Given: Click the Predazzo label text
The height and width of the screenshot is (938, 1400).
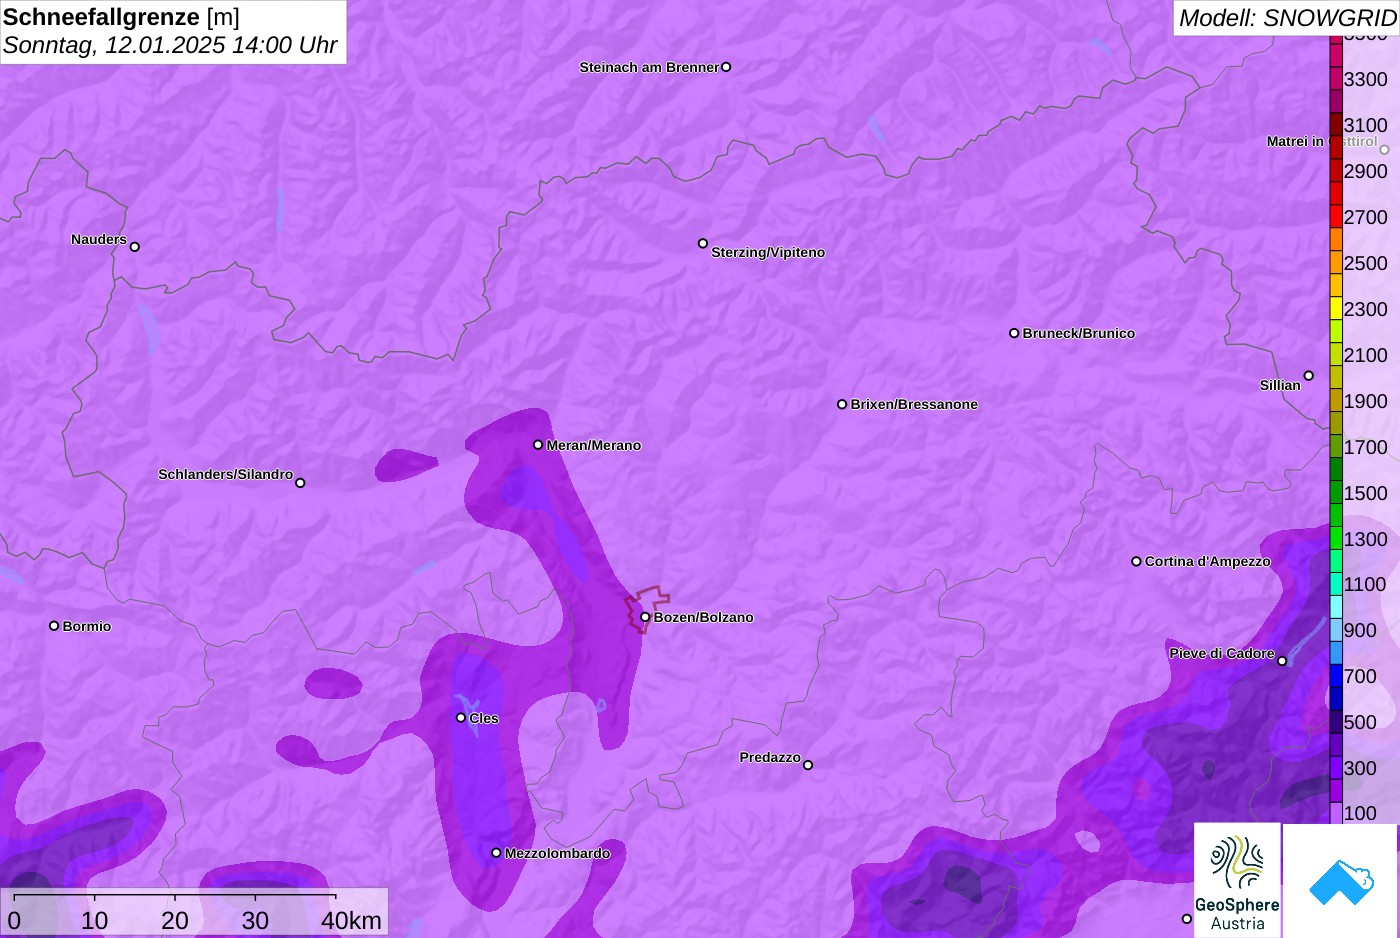Looking at the screenshot, I should tap(770, 757).
